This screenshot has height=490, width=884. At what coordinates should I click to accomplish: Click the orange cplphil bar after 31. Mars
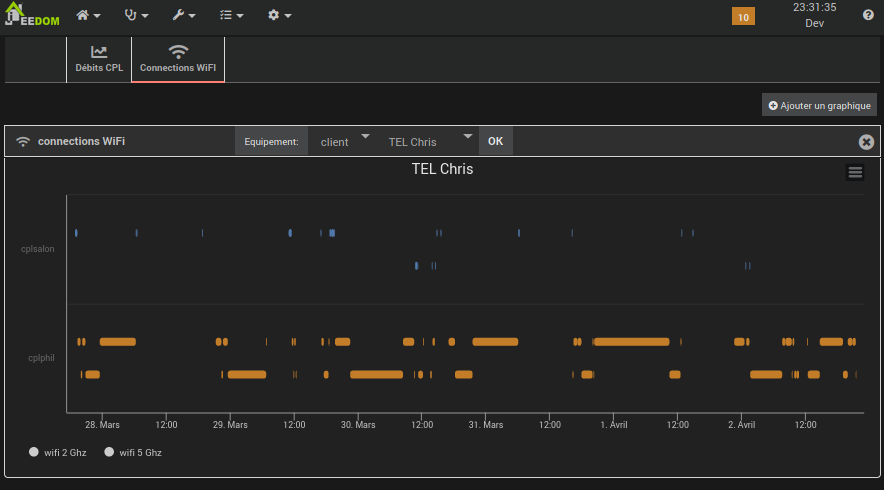pos(495,342)
